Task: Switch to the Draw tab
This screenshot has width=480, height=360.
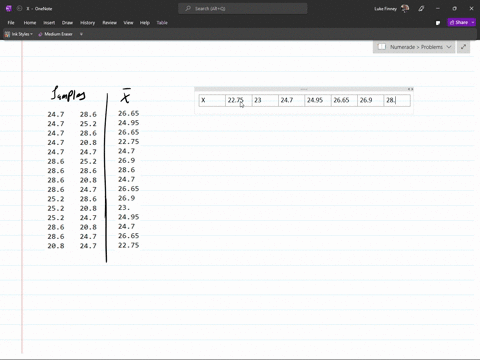Action: click(x=67, y=23)
